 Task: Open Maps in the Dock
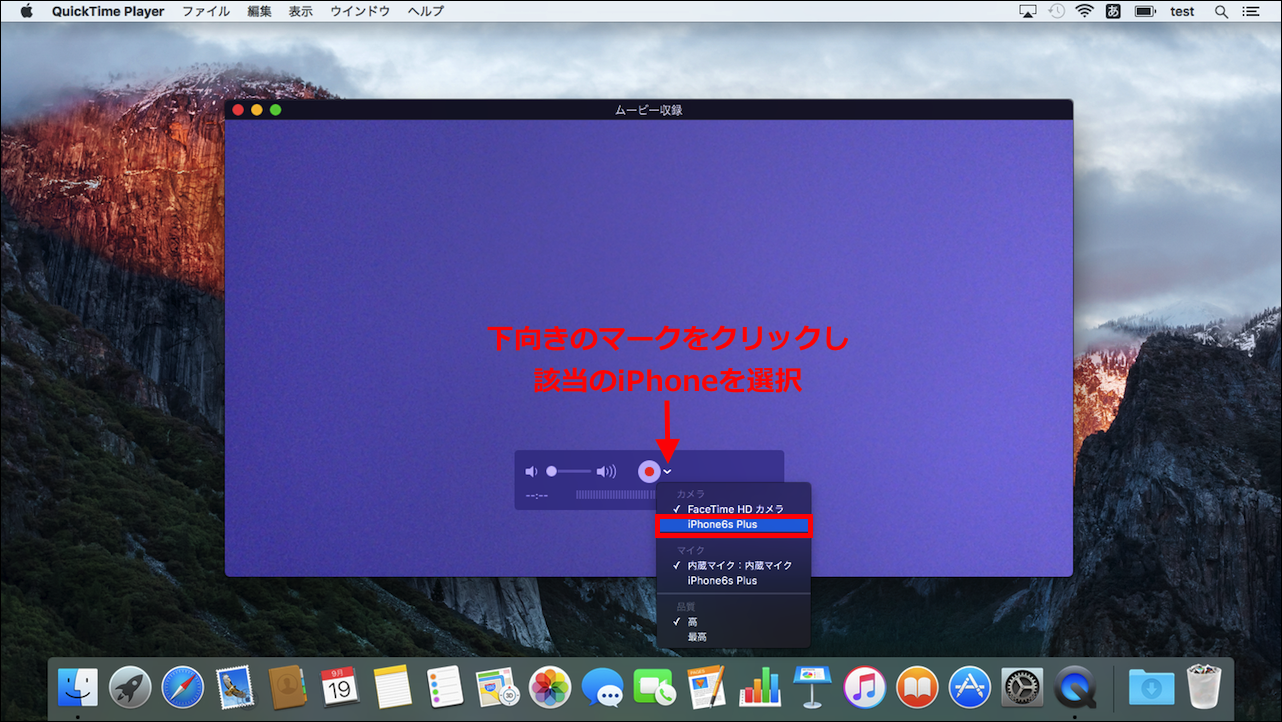tap(497, 687)
